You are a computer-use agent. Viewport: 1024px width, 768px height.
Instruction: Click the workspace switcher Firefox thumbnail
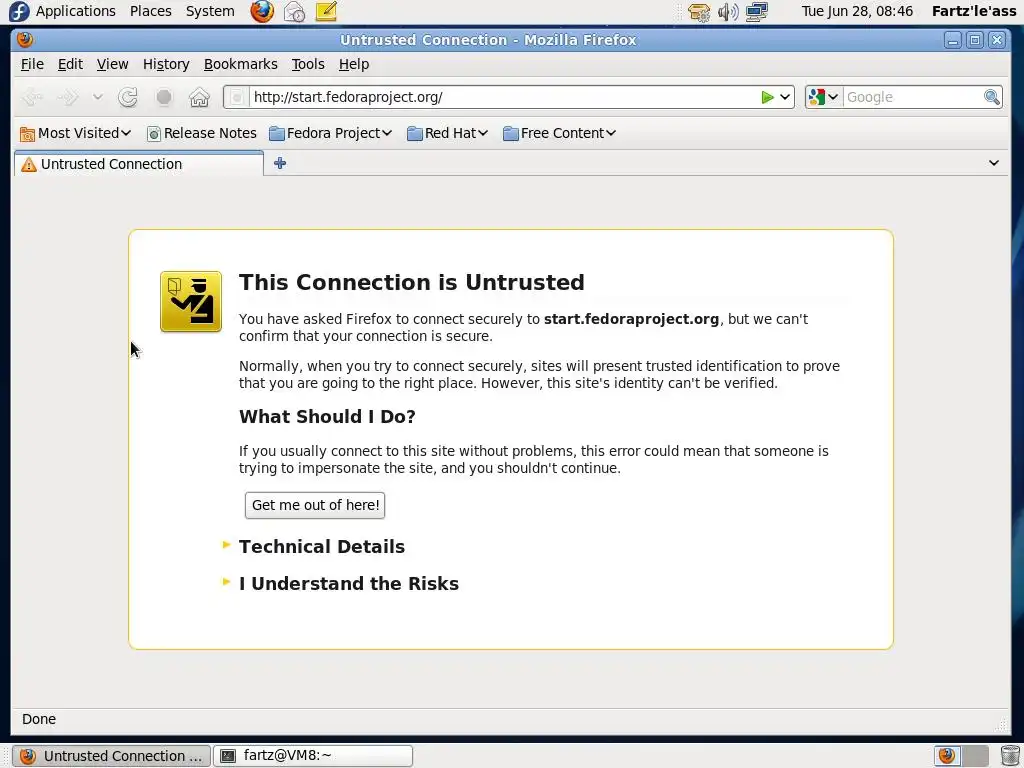(x=947, y=756)
